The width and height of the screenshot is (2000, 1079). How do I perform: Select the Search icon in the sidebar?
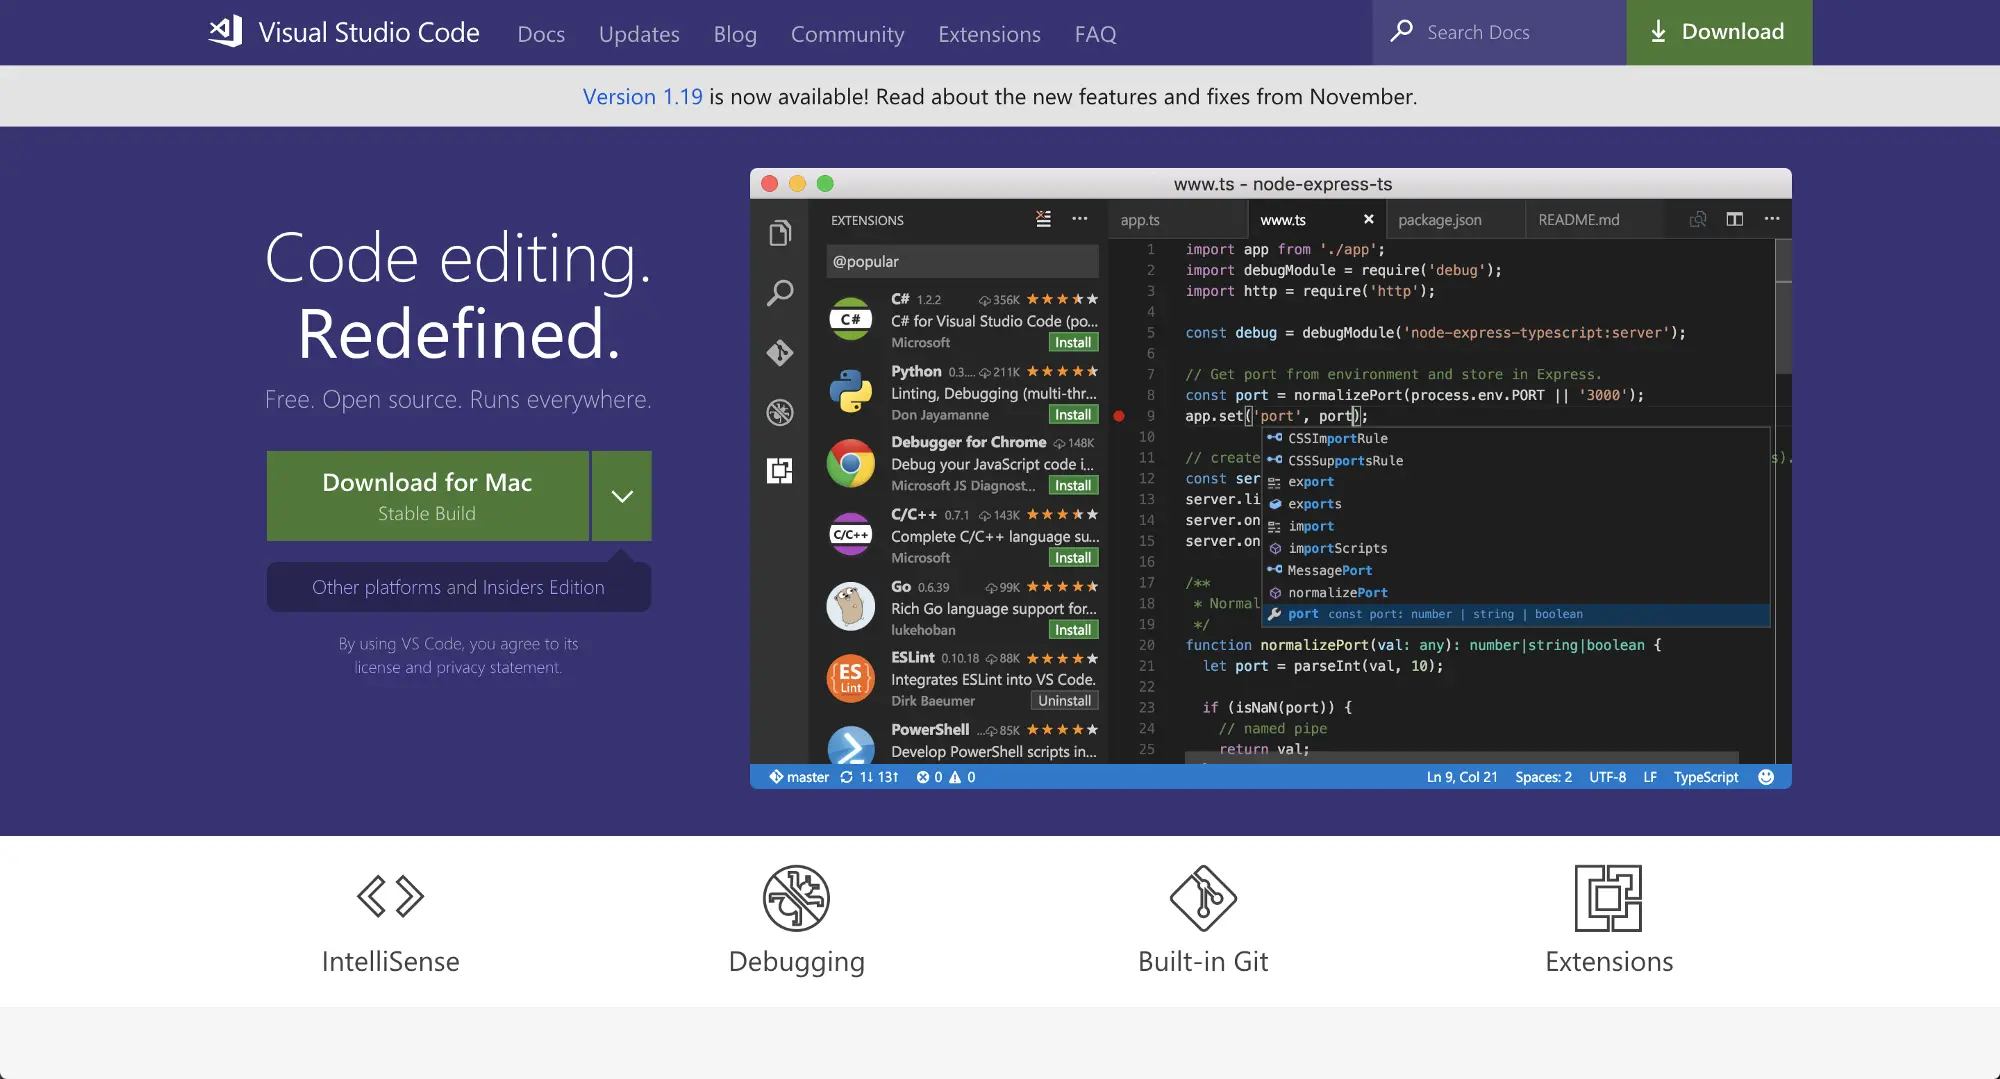pyautogui.click(x=780, y=293)
